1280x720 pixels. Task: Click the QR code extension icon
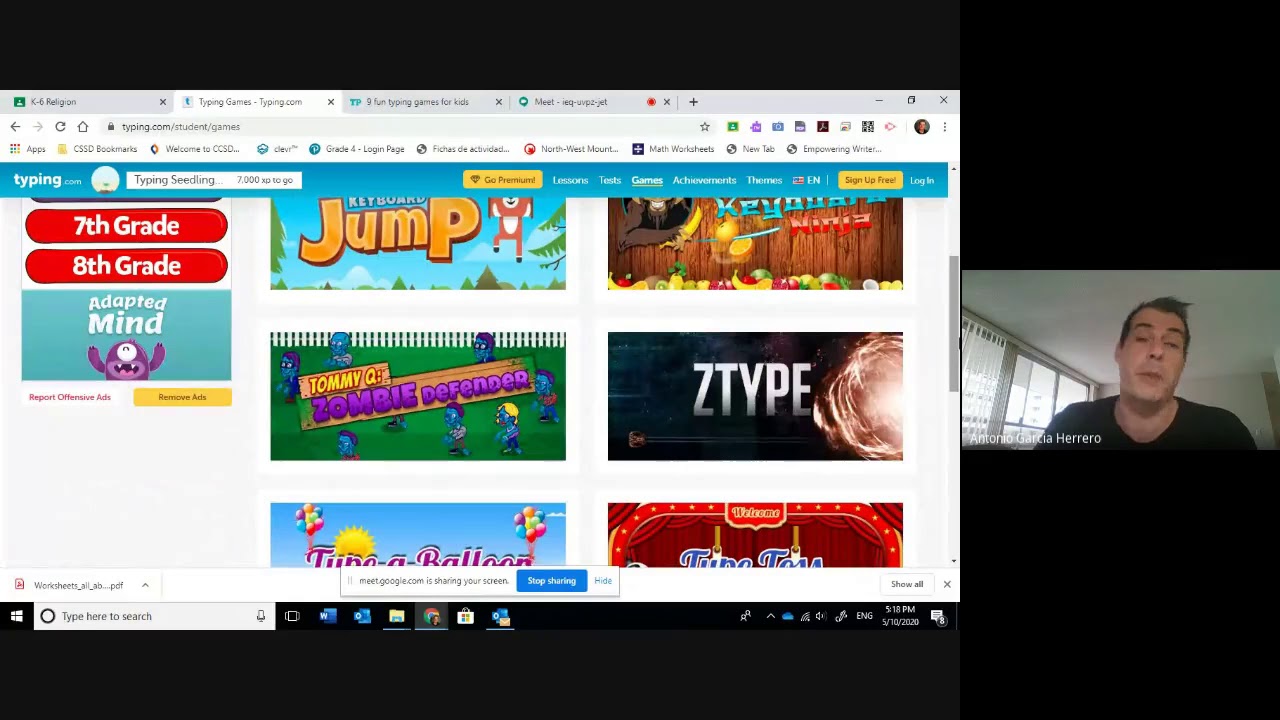point(868,127)
